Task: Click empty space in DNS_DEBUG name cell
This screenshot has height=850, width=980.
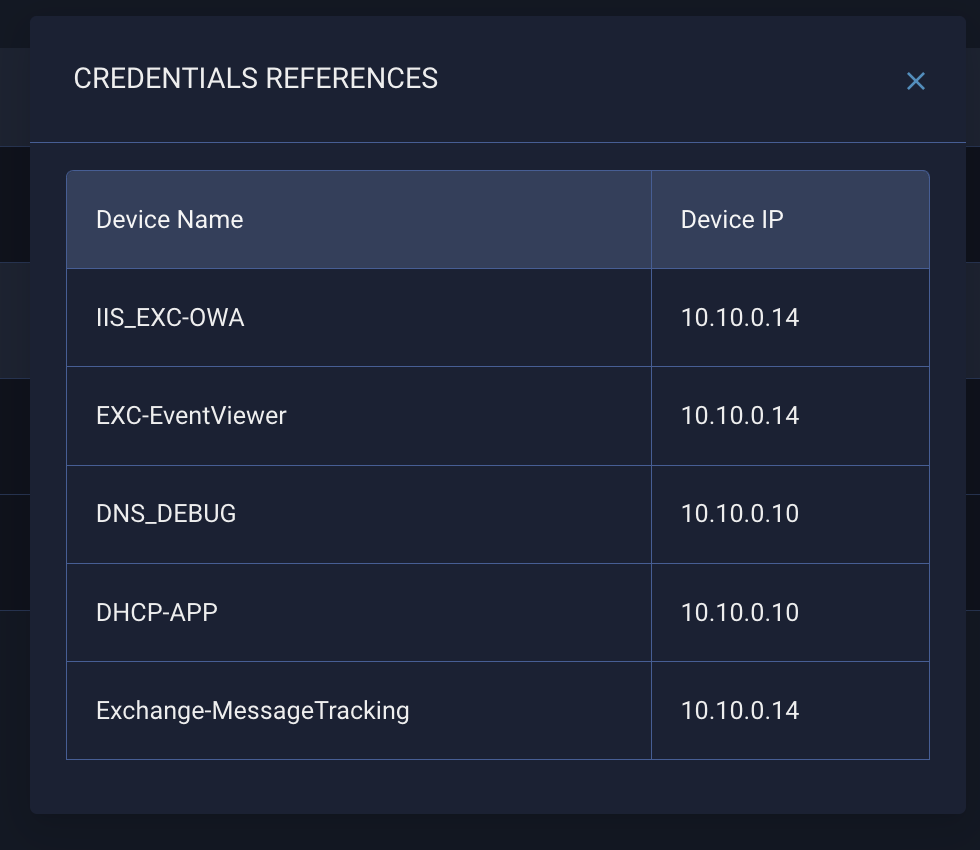Action: [444, 514]
